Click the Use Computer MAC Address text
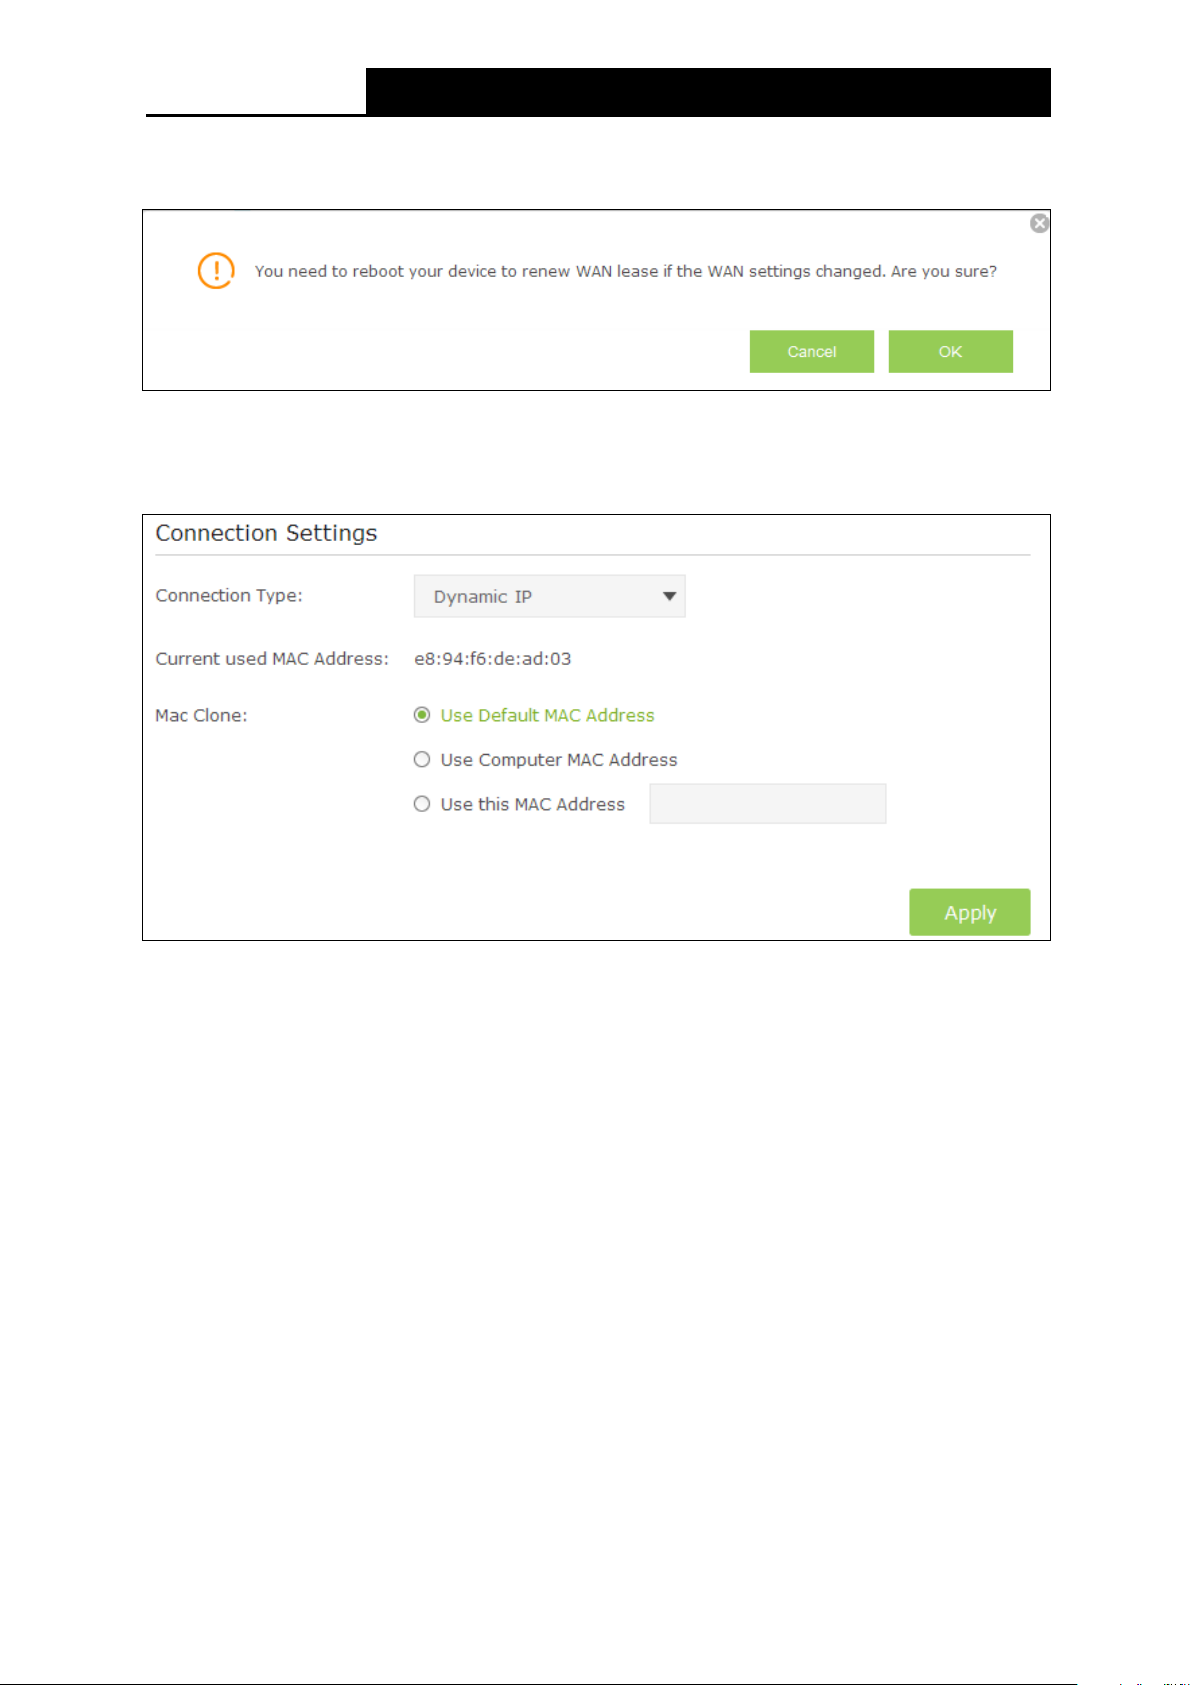1192x1685 pixels. (559, 760)
